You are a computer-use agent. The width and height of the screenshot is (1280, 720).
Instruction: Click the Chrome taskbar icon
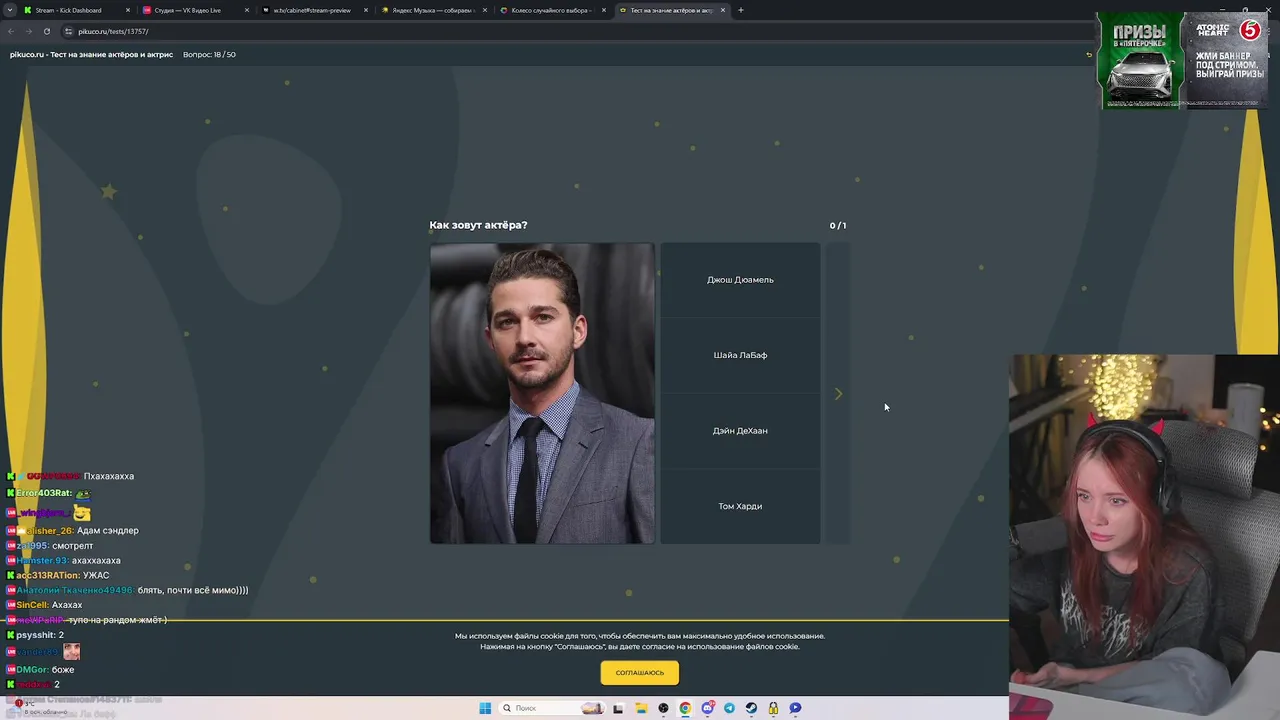click(x=685, y=708)
